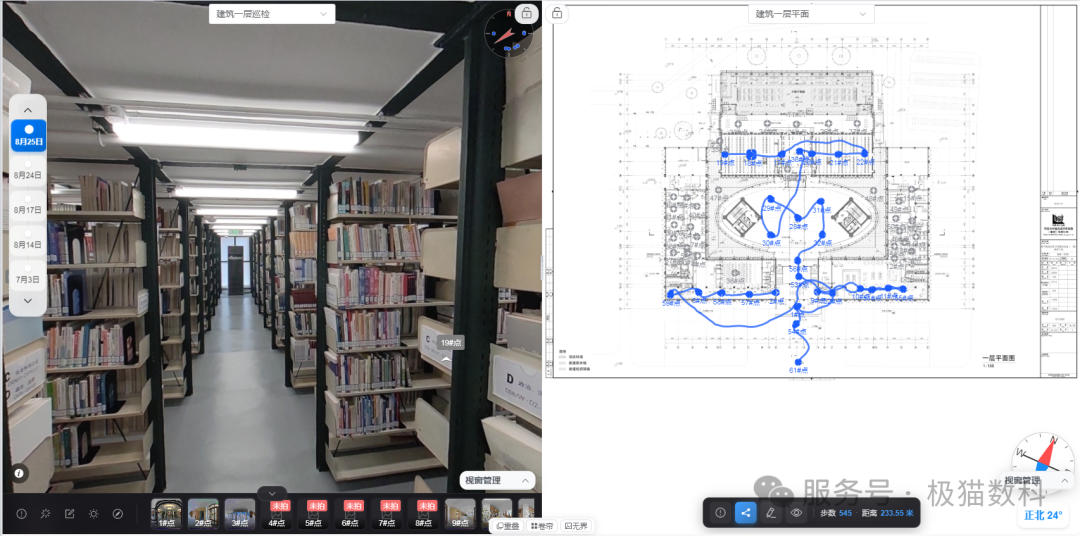Select the 8月14日 date
The image size is (1080, 536).
point(28,242)
